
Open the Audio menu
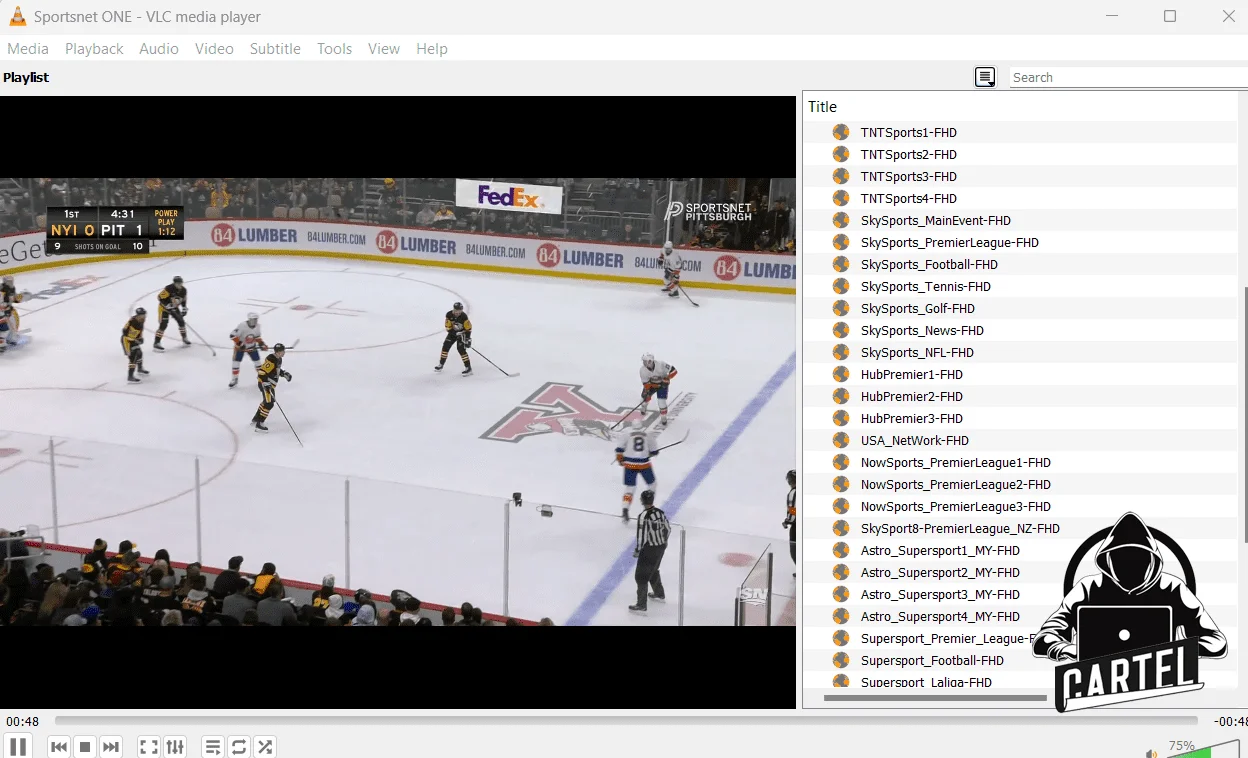tap(159, 48)
